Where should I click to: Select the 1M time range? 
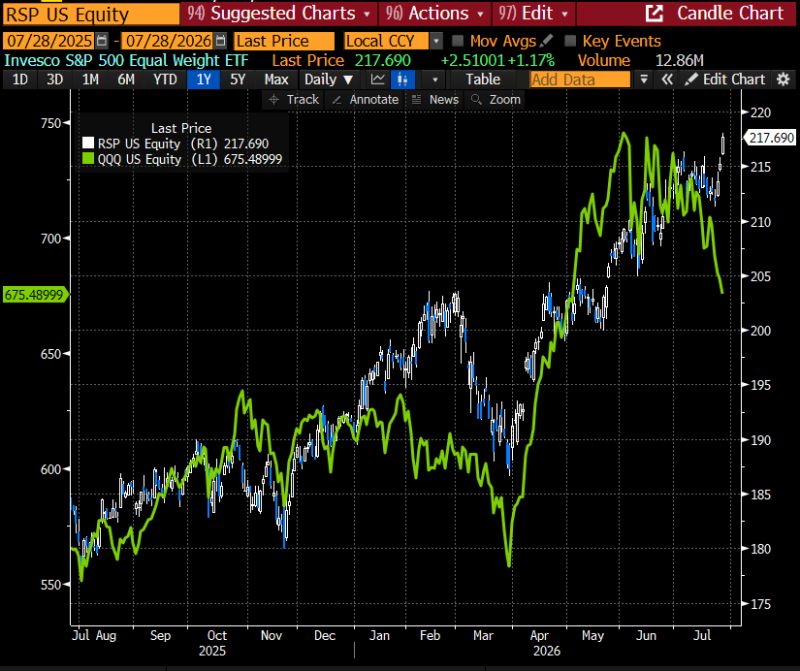pyautogui.click(x=90, y=80)
